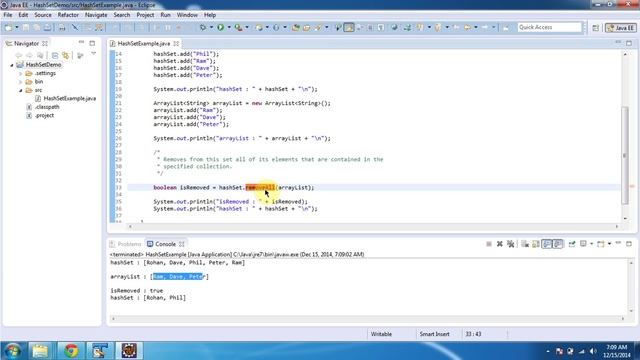Click the Open Type toolbar icon
Screen dimensions: 640x360
tap(296, 27)
